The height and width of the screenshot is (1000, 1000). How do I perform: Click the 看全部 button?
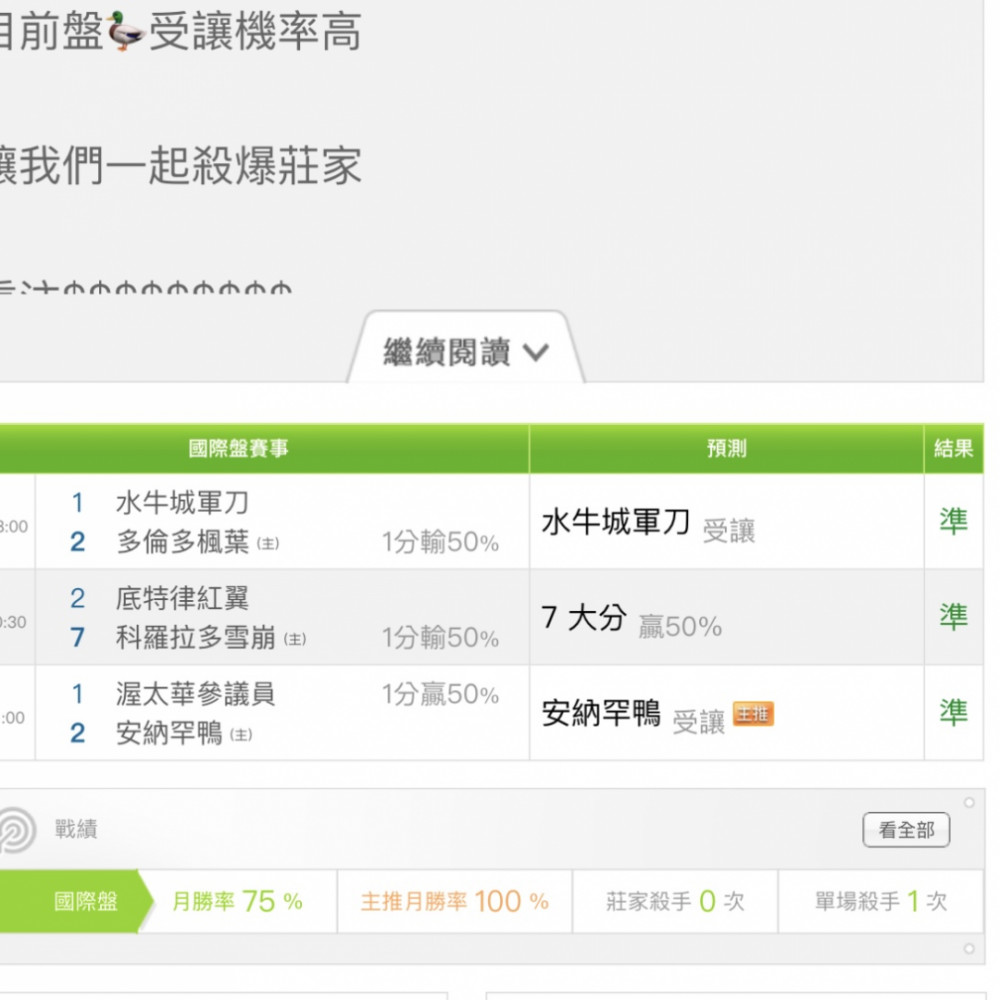tap(906, 830)
